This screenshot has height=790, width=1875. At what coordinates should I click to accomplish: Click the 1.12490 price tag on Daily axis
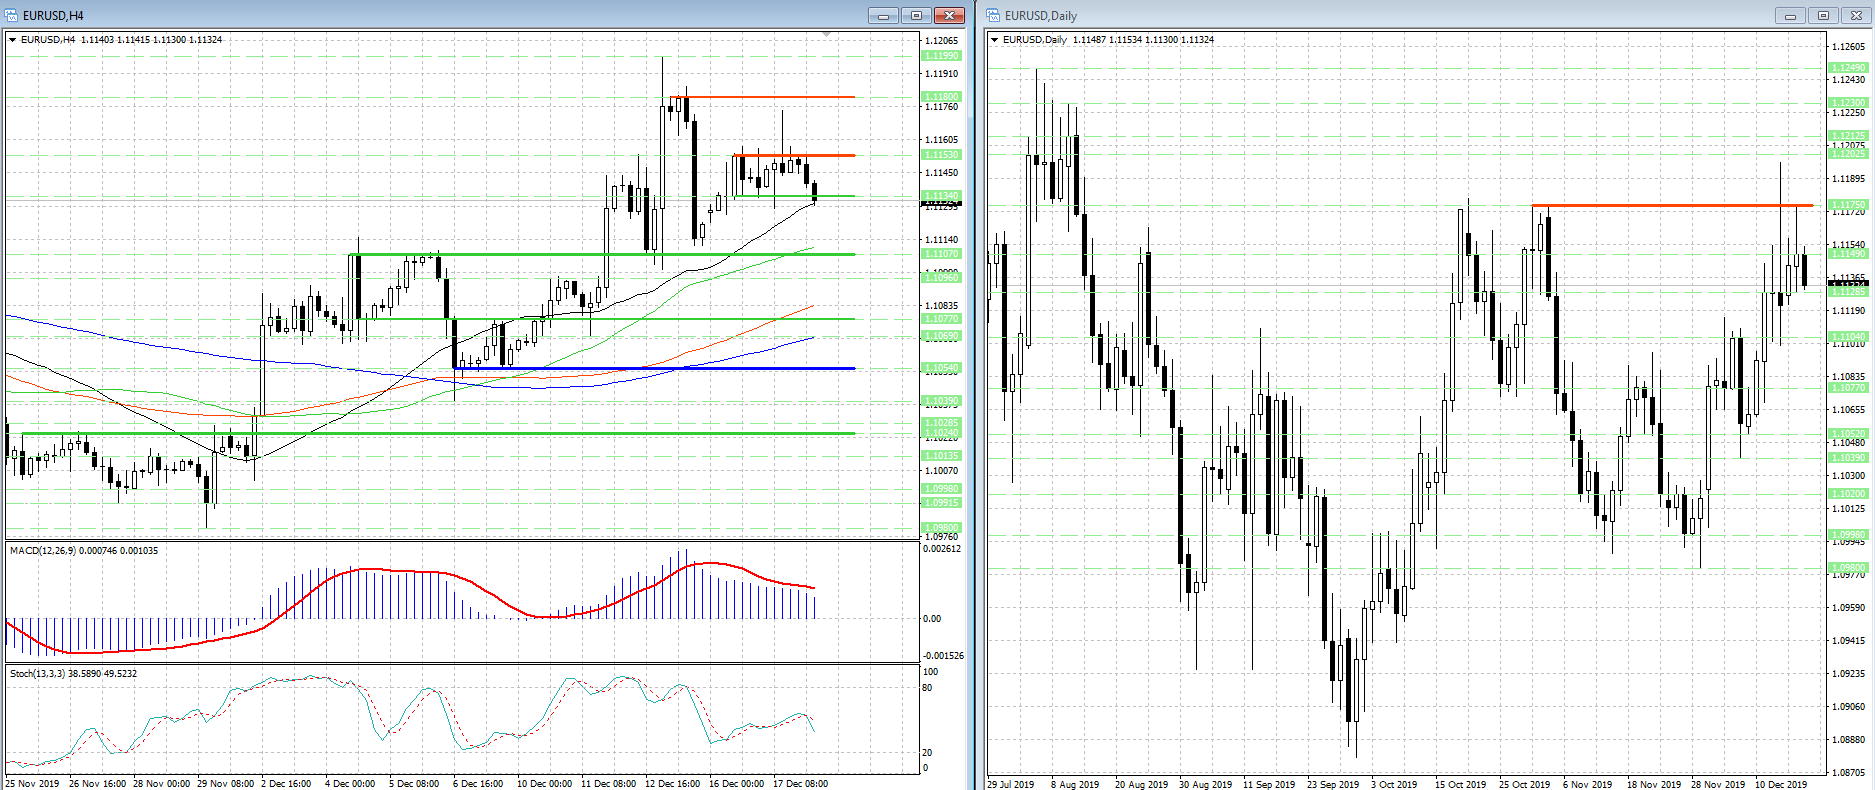point(1848,68)
